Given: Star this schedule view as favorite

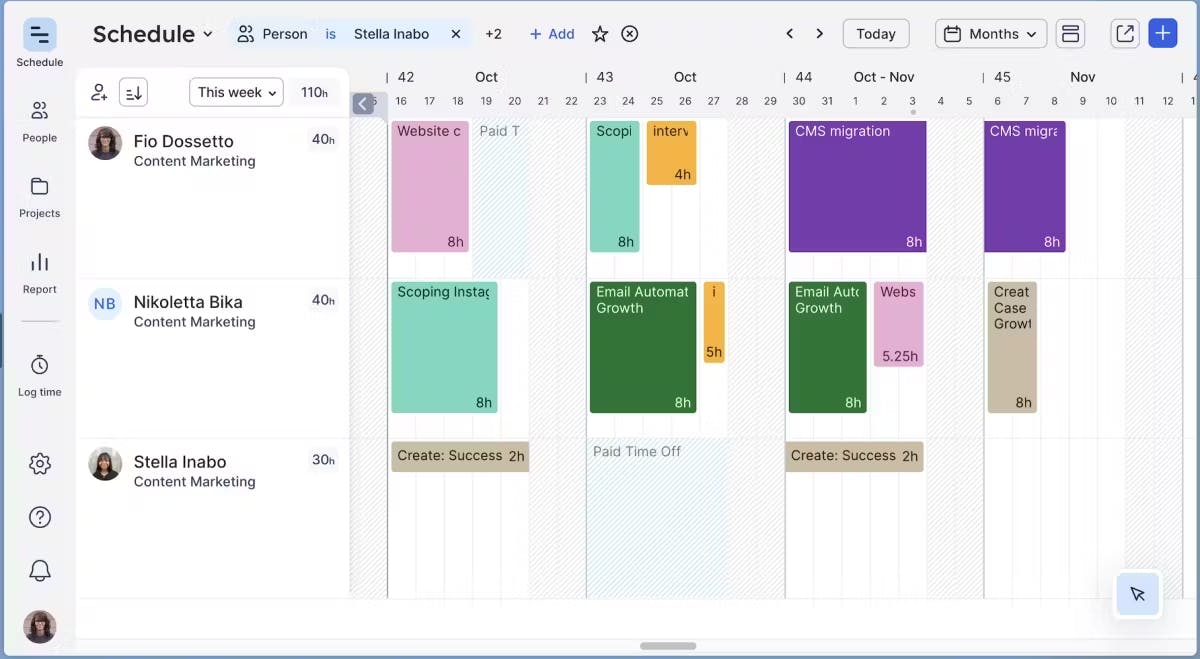Looking at the screenshot, I should [x=600, y=34].
